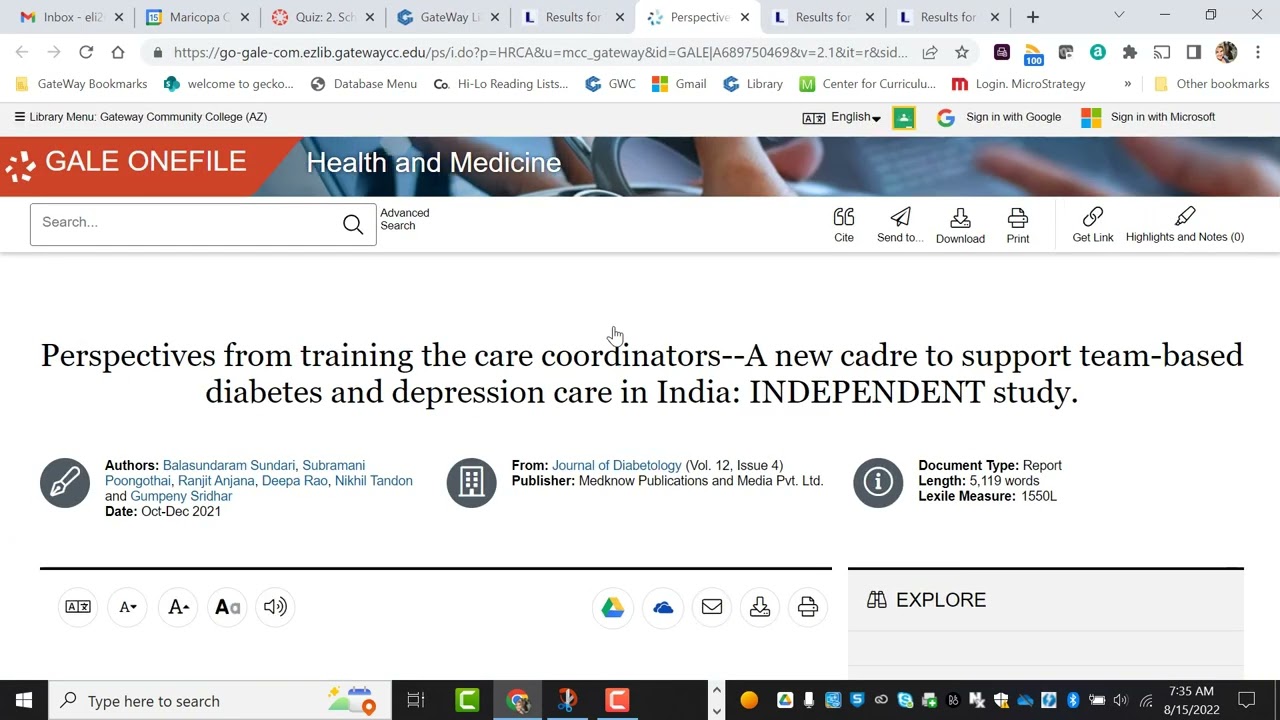This screenshot has width=1280, height=720.
Task: Click the GALE ONEFILE logo
Action: coord(127,163)
